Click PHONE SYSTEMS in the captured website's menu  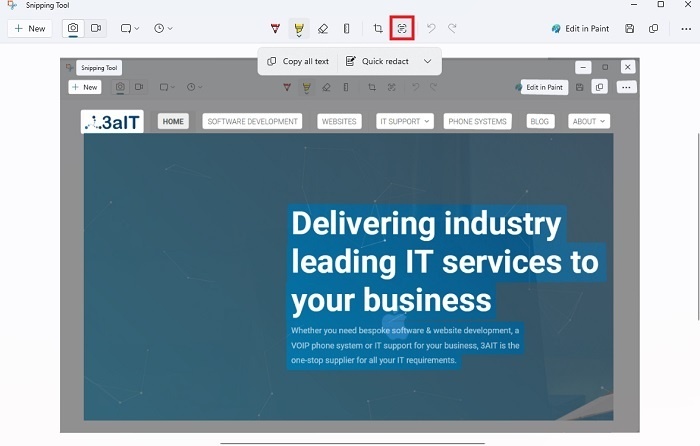click(x=477, y=121)
